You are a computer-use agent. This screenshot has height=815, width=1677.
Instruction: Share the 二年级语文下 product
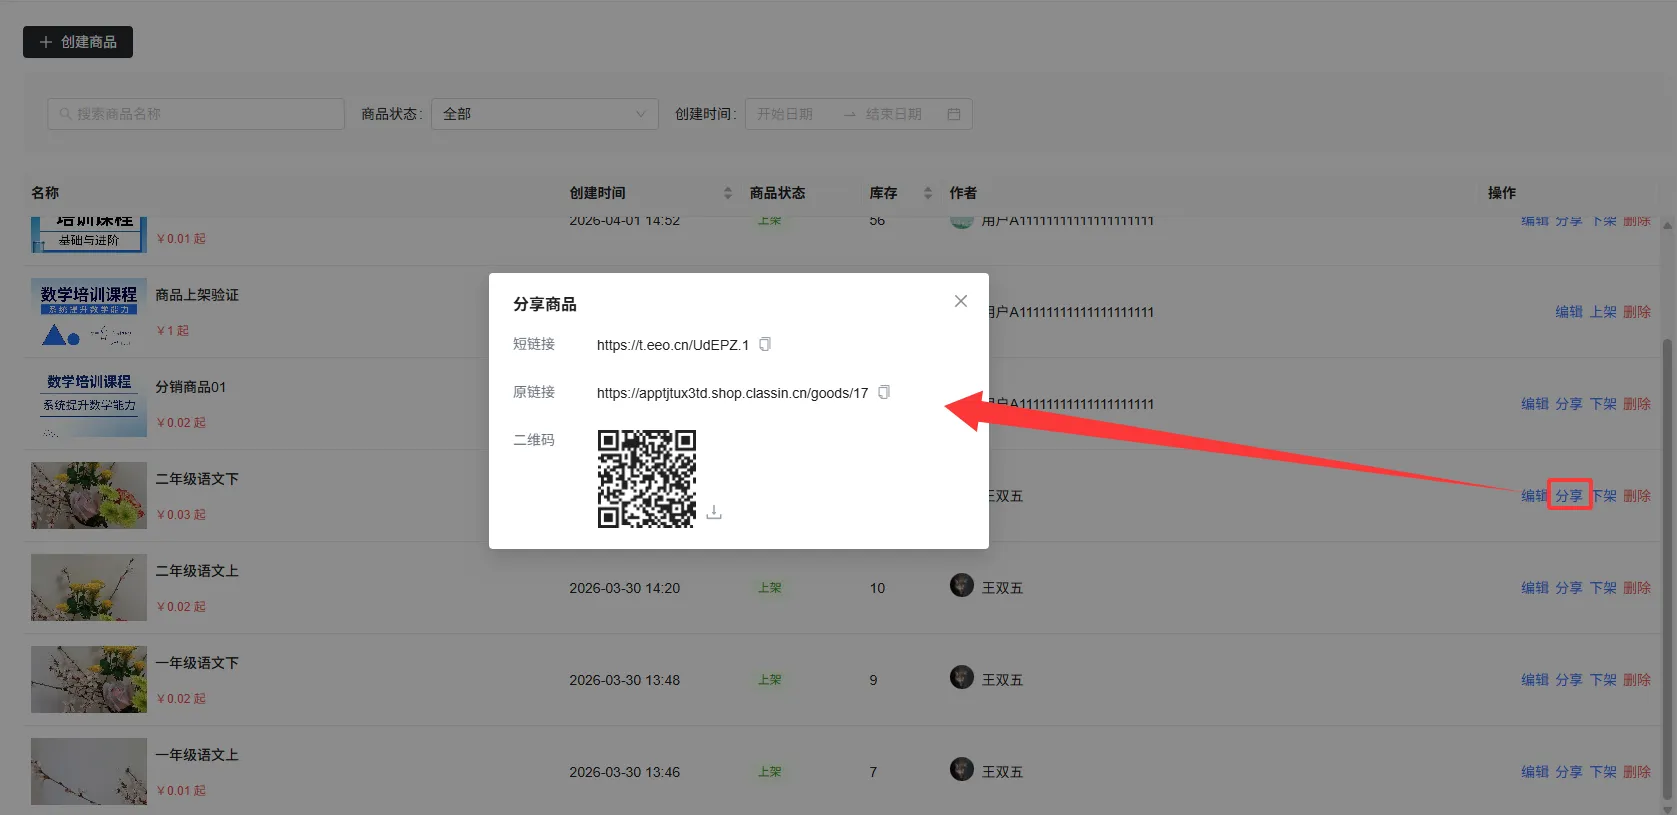(1569, 496)
